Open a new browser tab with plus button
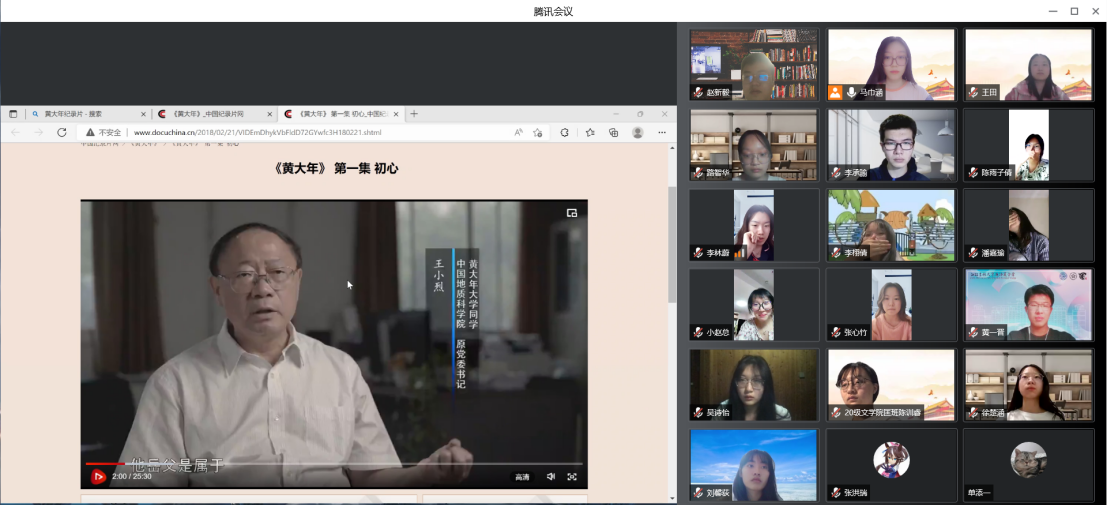The width and height of the screenshot is (1107, 505). tap(414, 114)
